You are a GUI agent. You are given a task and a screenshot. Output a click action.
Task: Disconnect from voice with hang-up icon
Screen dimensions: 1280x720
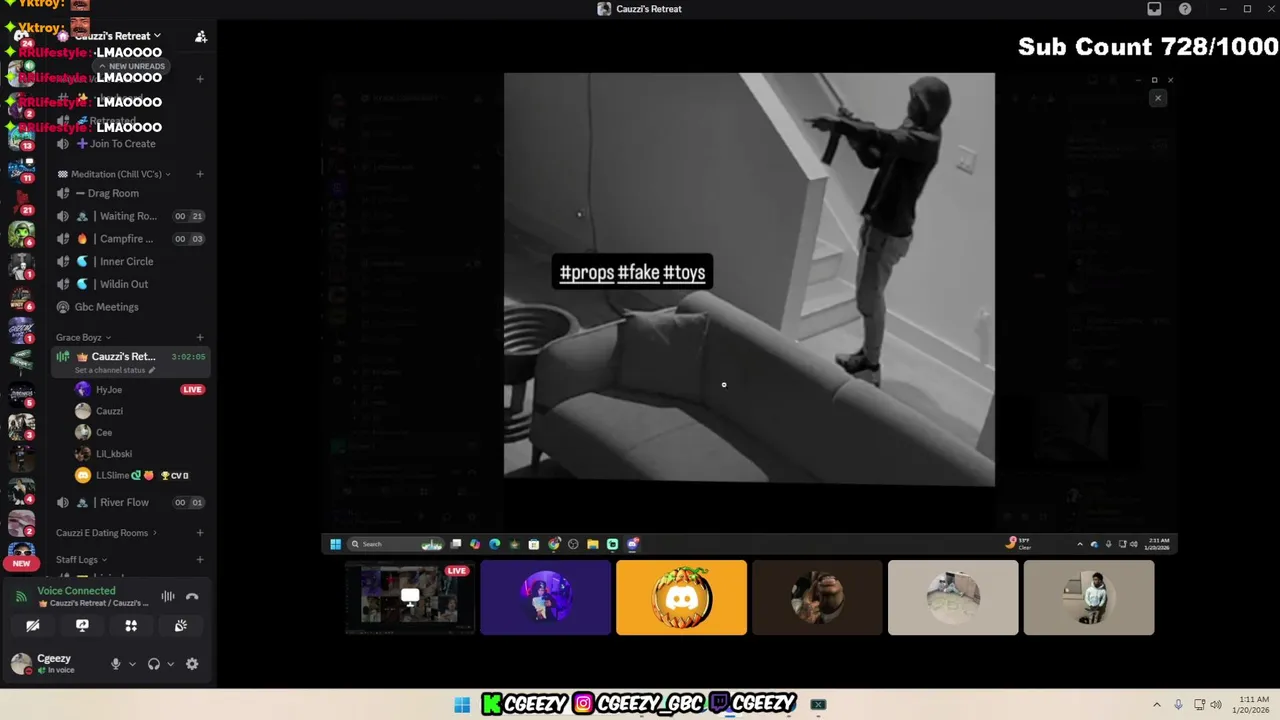click(192, 597)
